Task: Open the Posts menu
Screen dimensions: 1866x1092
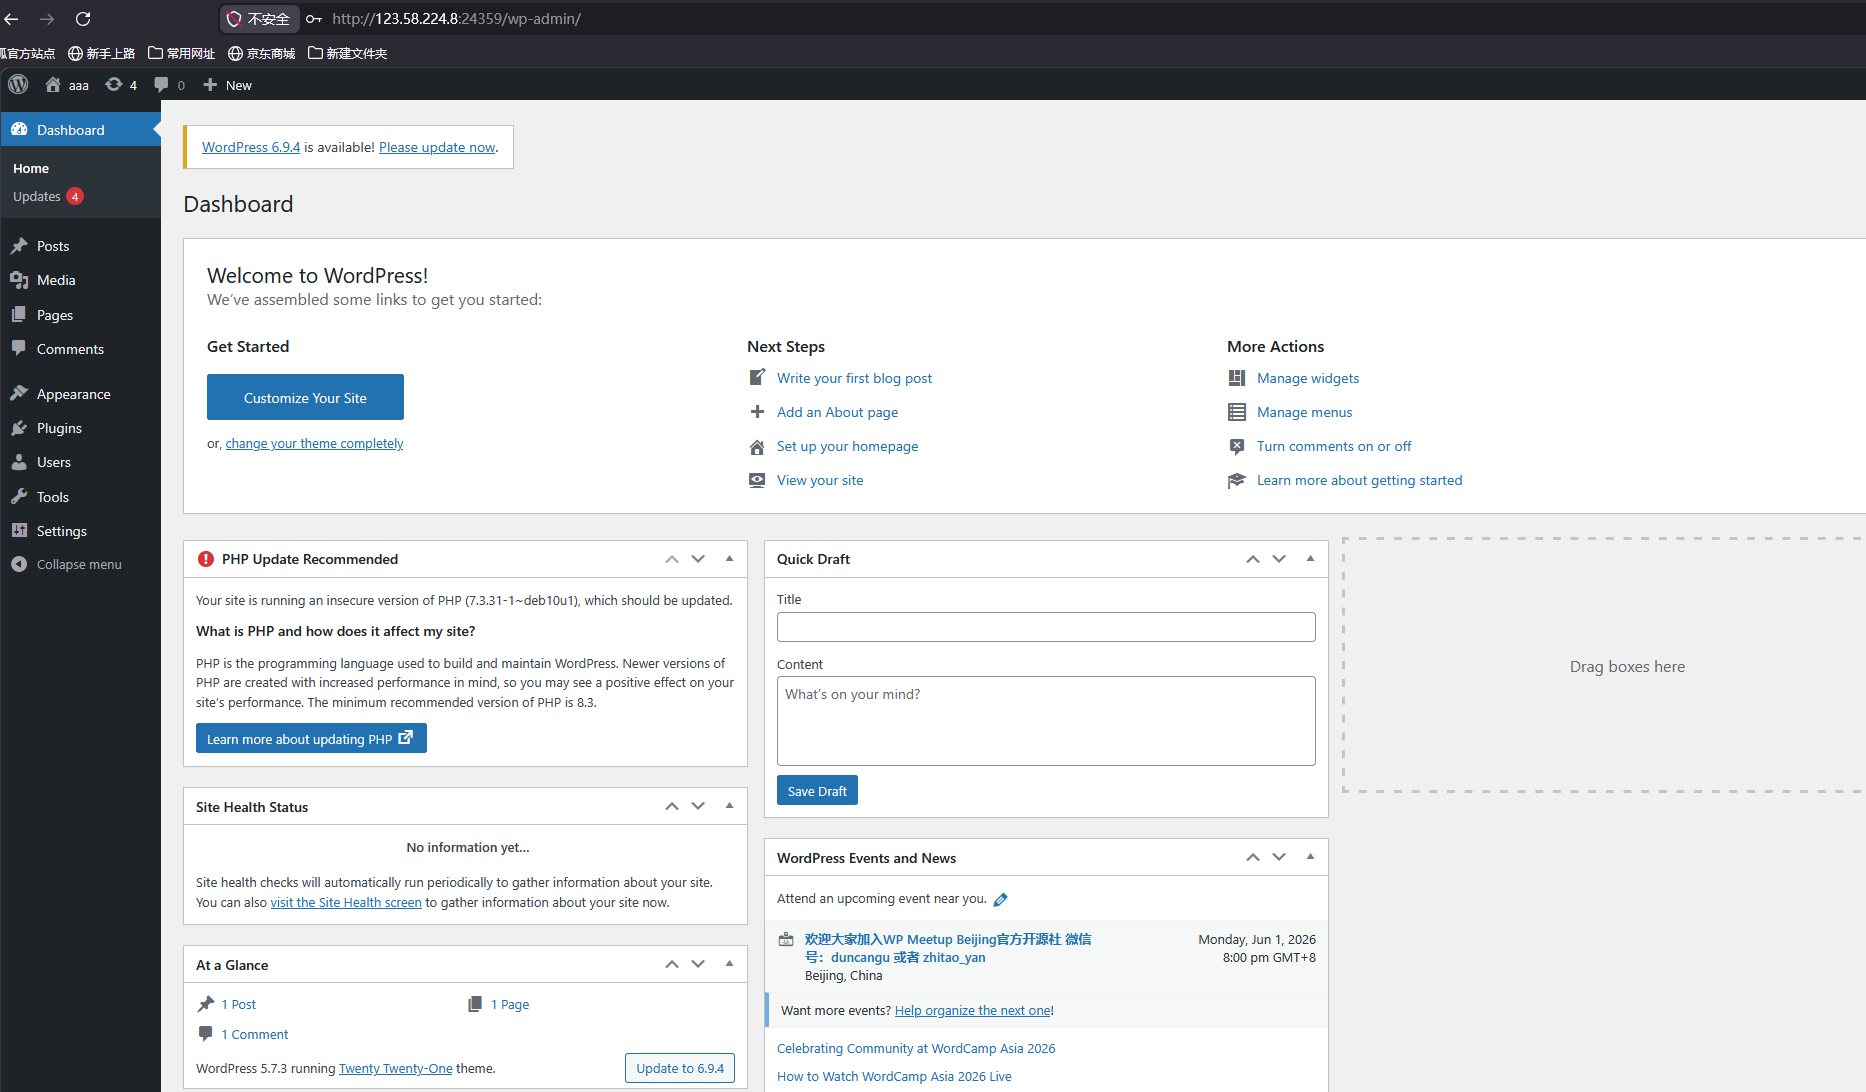Action: (53, 246)
